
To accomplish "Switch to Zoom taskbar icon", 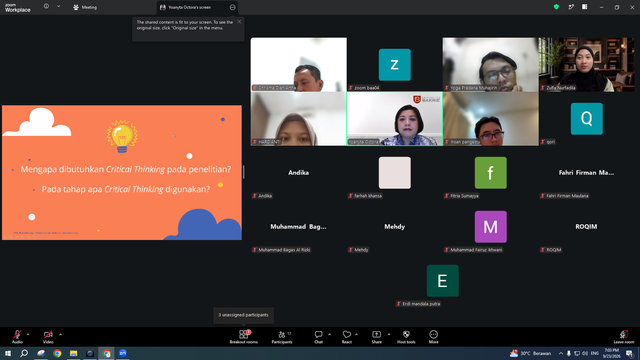I will click(123, 353).
